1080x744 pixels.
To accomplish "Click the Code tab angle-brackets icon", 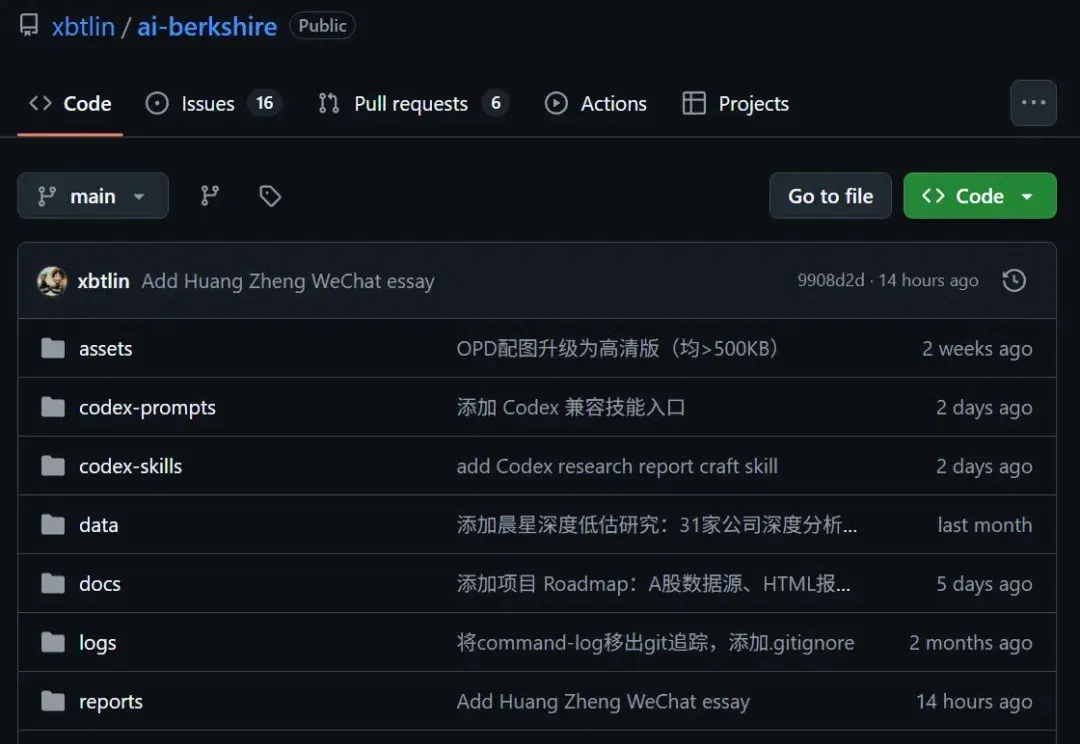I will (x=41, y=103).
